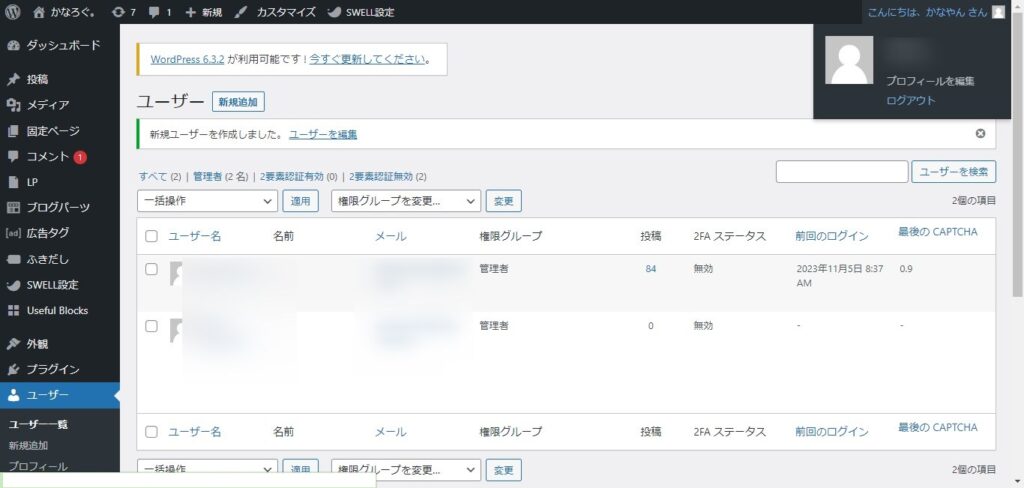The width and height of the screenshot is (1024, 488).
Task: Click the ログアウト logout link
Action: tap(910, 100)
